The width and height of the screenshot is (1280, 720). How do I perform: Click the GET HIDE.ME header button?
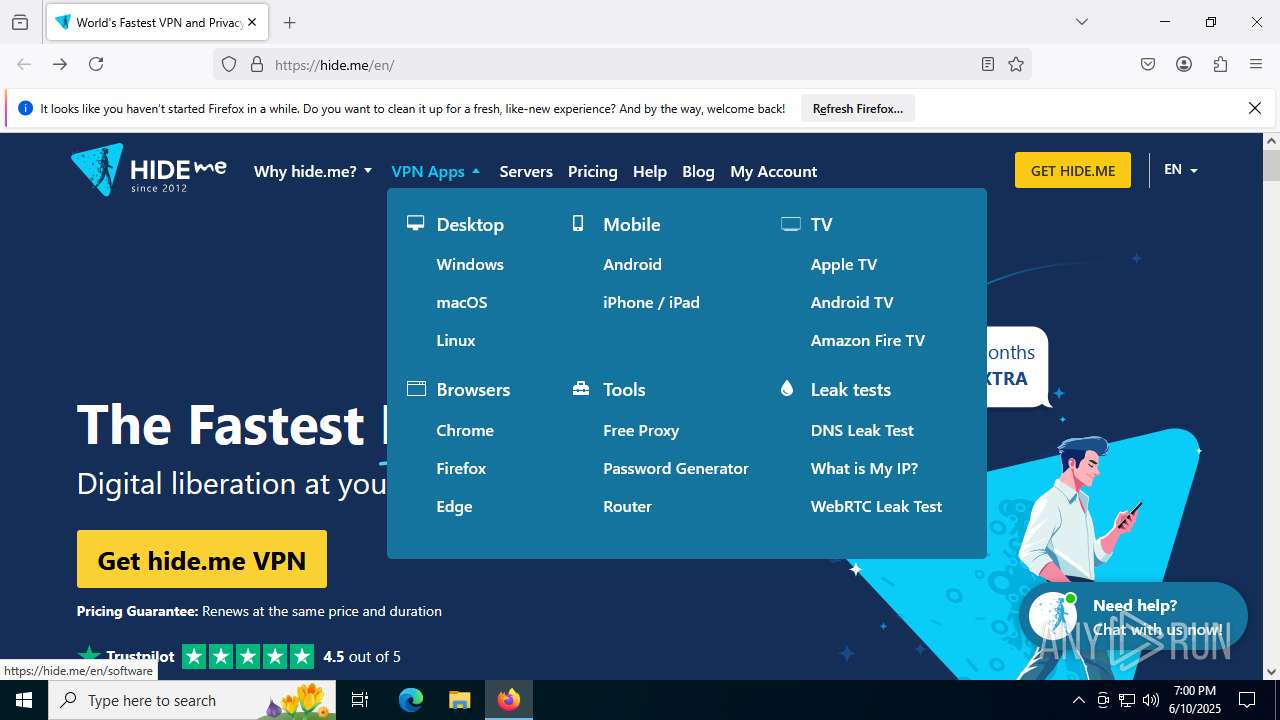1073,170
